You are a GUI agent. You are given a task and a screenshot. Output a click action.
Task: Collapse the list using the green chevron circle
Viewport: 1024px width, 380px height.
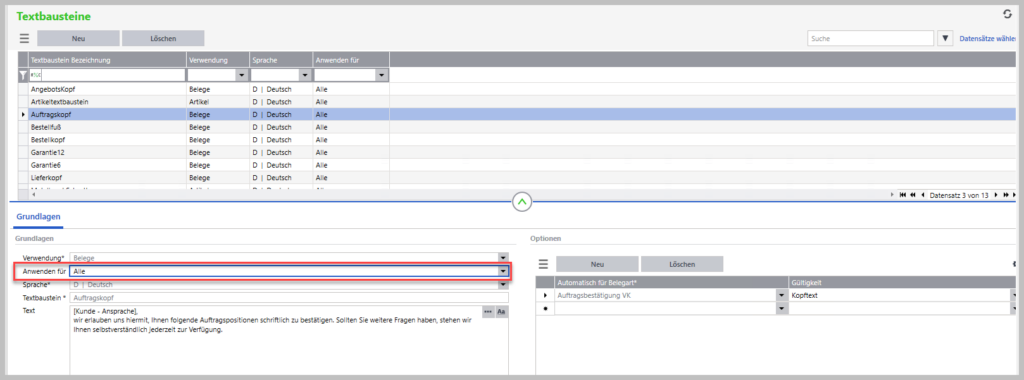click(x=521, y=202)
